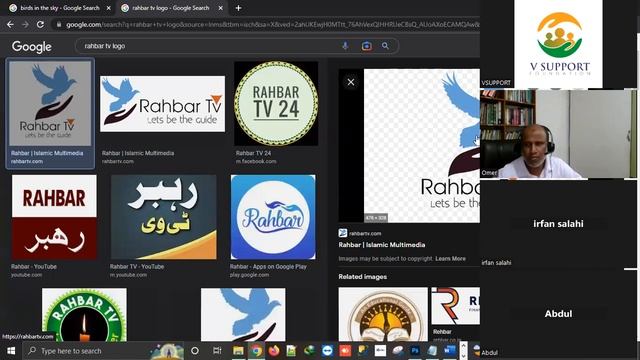Open the Urdu Rahbar TV YouTube thumbnail

(163, 217)
